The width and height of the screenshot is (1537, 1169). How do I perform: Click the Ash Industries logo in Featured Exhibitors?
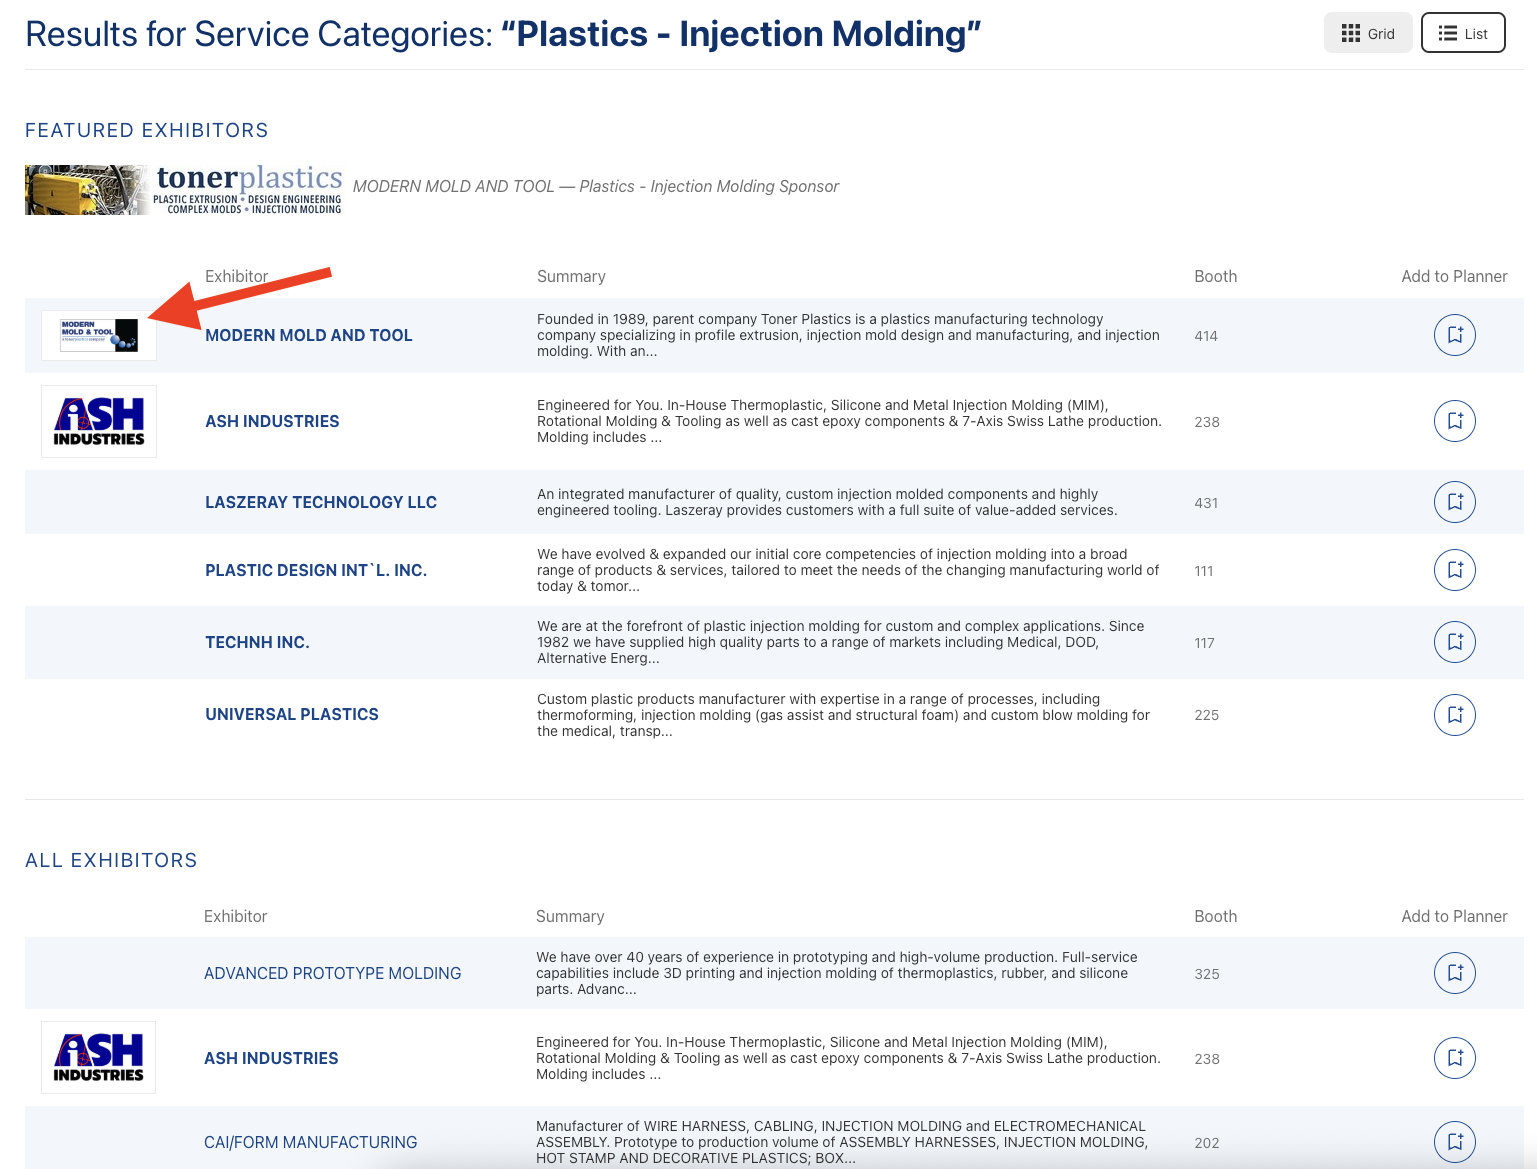tap(98, 422)
